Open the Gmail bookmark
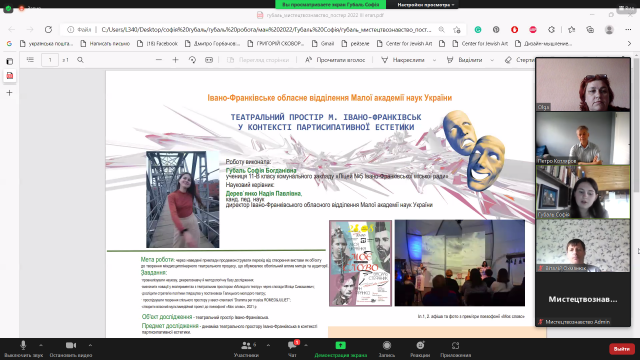The image size is (640, 360). 322,43
